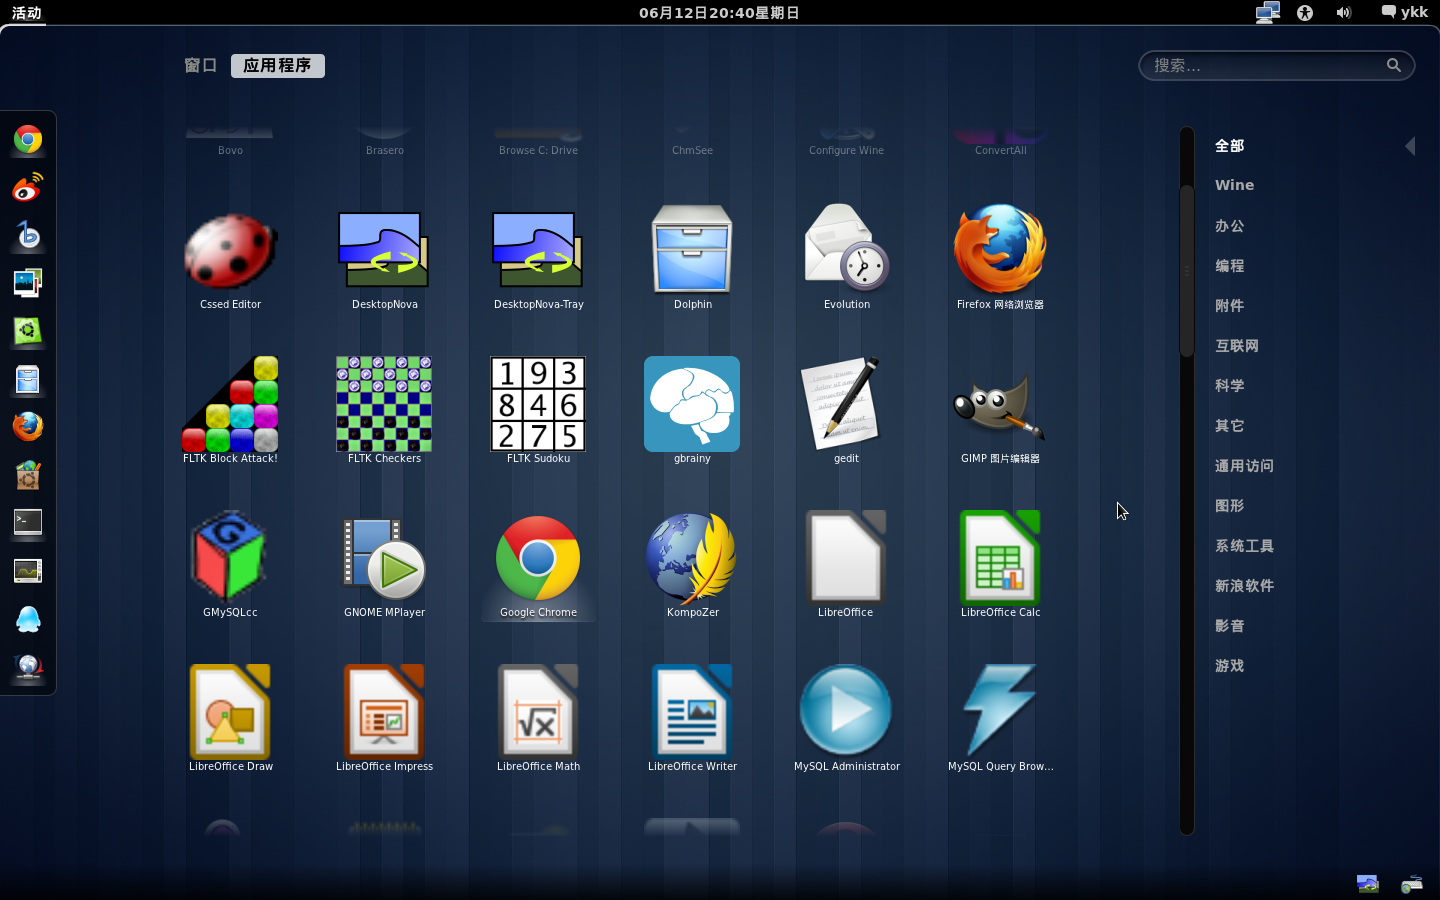The width and height of the screenshot is (1440, 900).
Task: Select 新浪软件 (Sina Software) category
Action: pyautogui.click(x=1244, y=586)
